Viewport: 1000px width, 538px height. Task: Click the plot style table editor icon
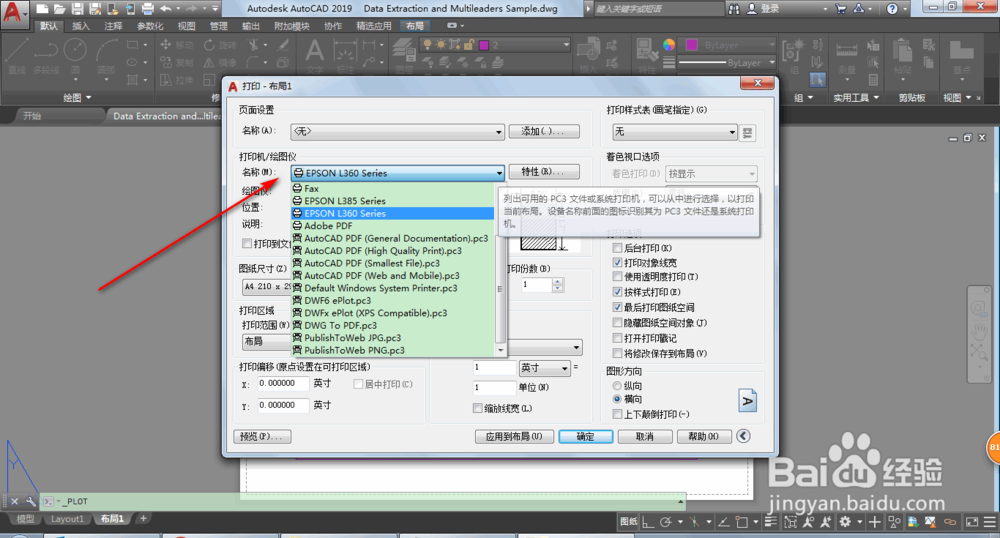pos(747,133)
